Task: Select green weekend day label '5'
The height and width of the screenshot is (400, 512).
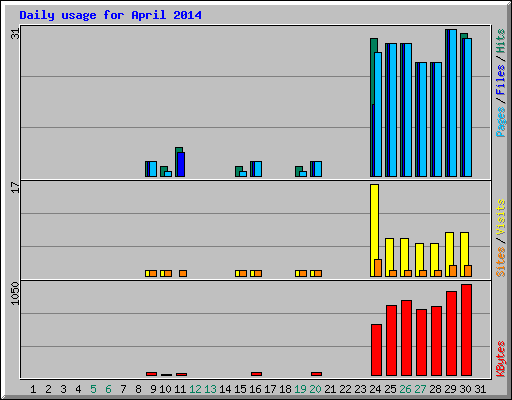Action: 93,389
